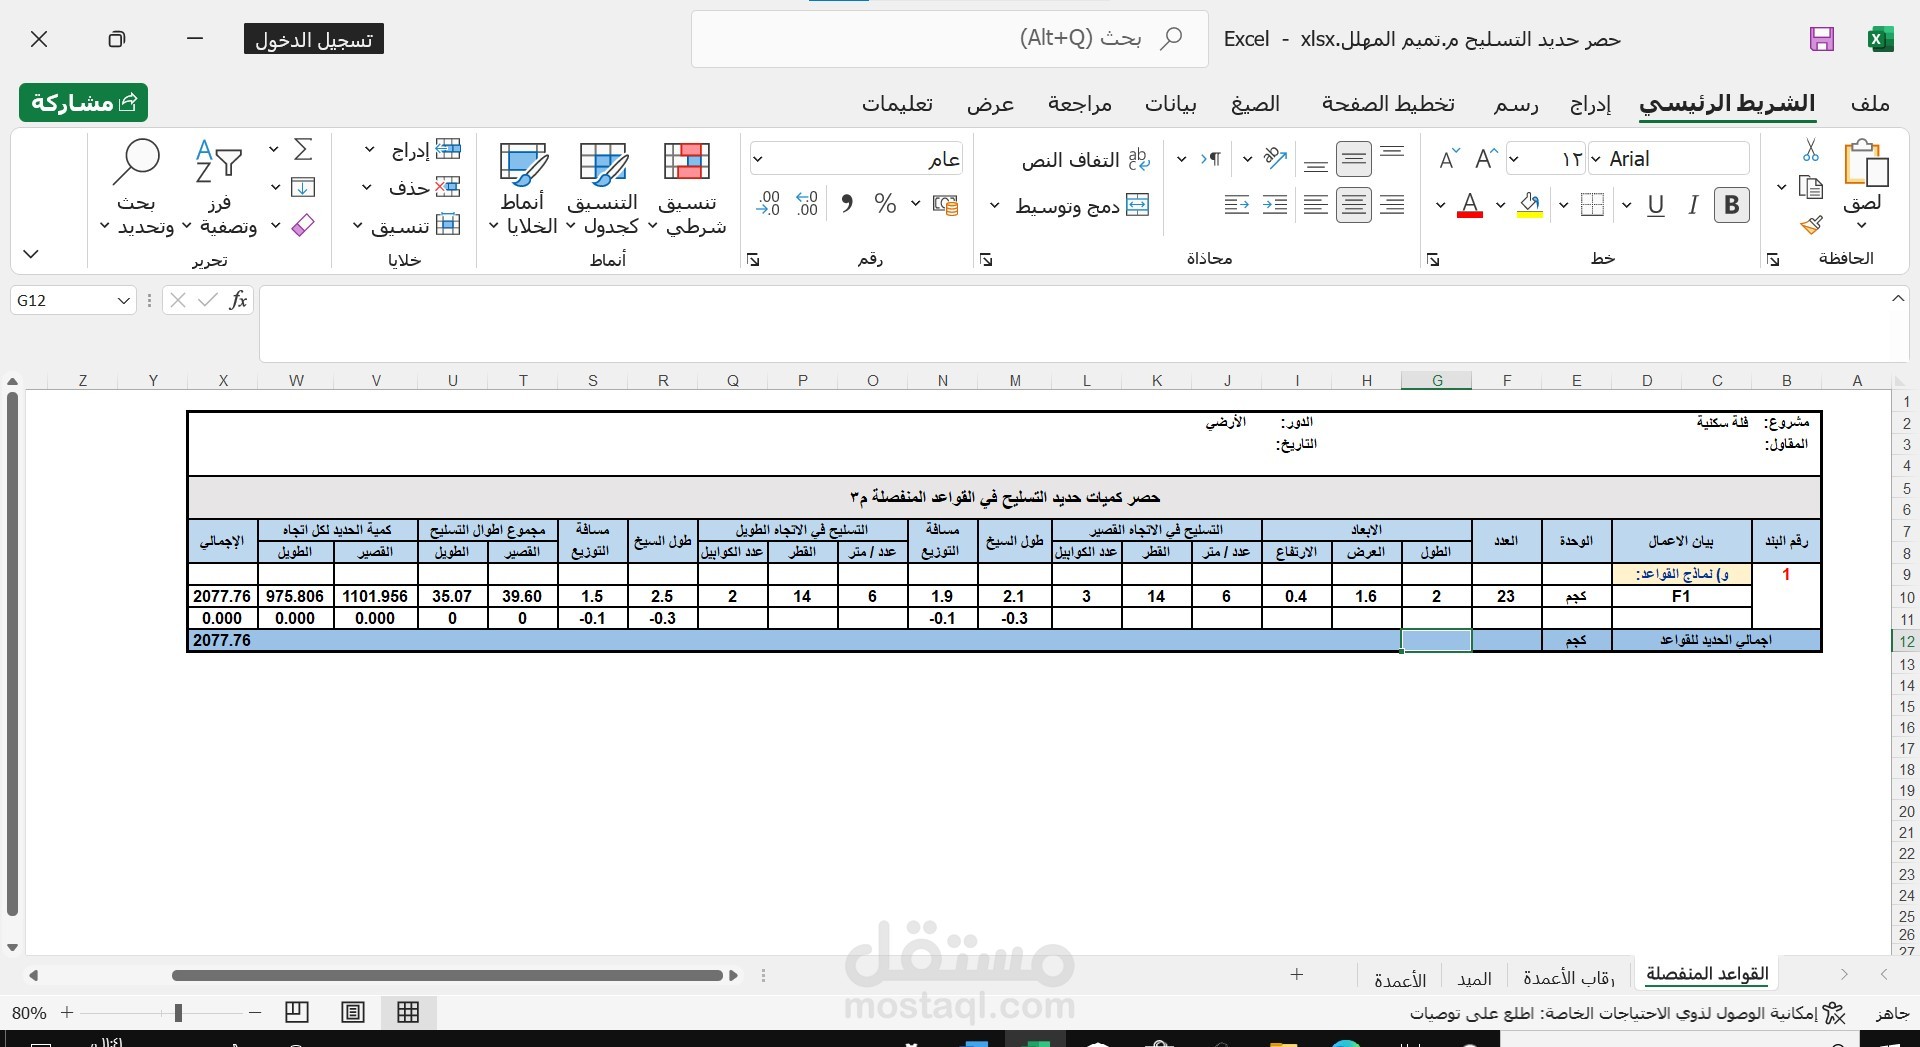This screenshot has width=1920, height=1047.
Task: Select the الأعمدة sheet tab
Action: tap(1400, 980)
